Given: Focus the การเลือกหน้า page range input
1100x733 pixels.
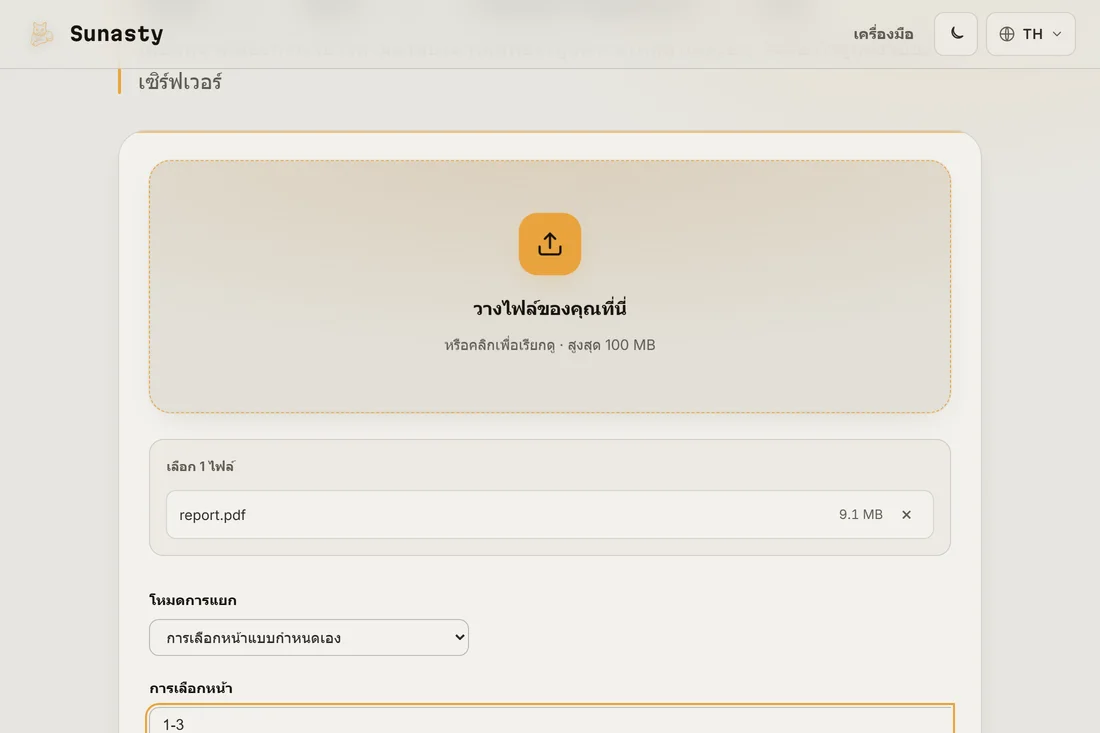Looking at the screenshot, I should click(x=551, y=720).
